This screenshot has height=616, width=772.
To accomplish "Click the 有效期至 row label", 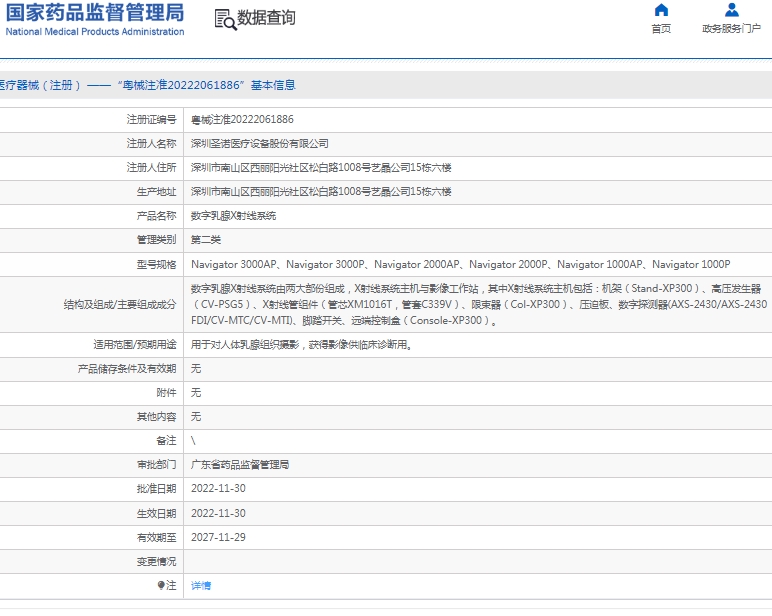I will click(156, 538).
